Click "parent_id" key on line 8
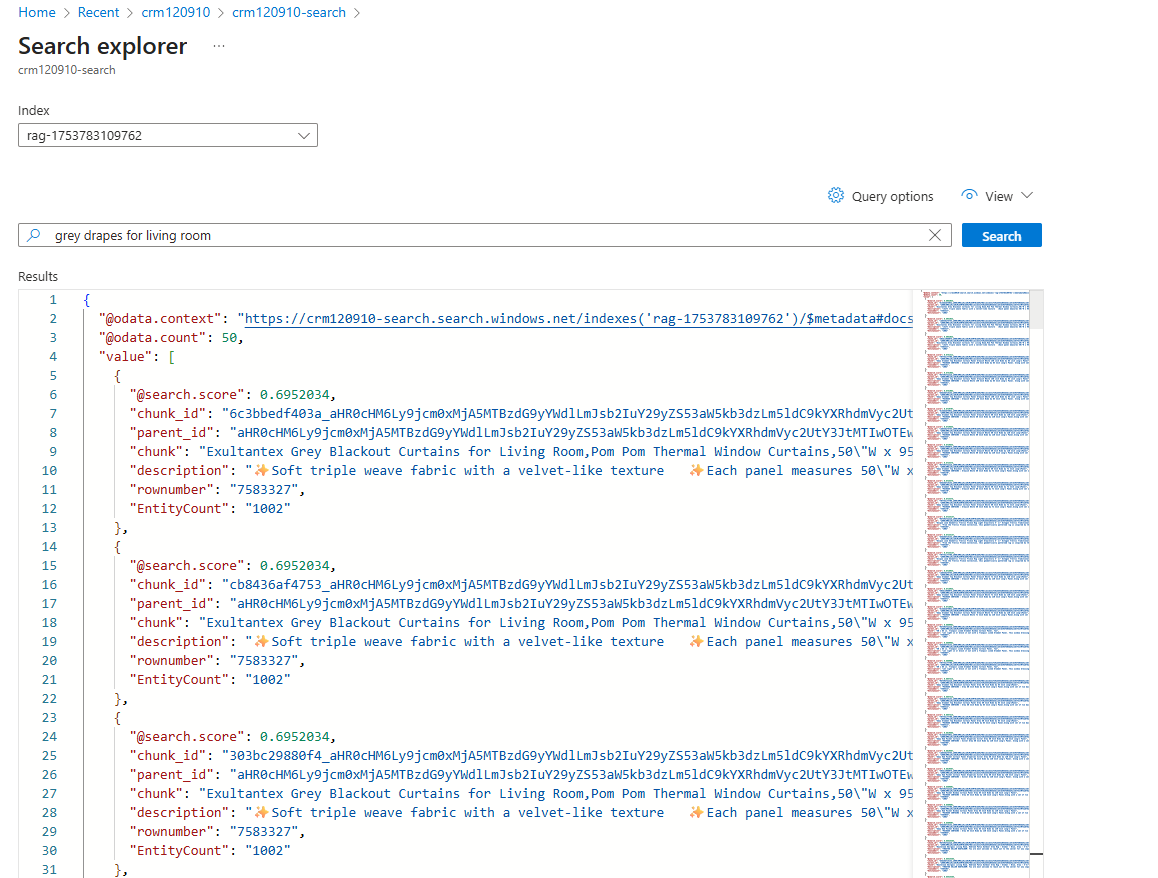1158x878 pixels. (x=172, y=433)
